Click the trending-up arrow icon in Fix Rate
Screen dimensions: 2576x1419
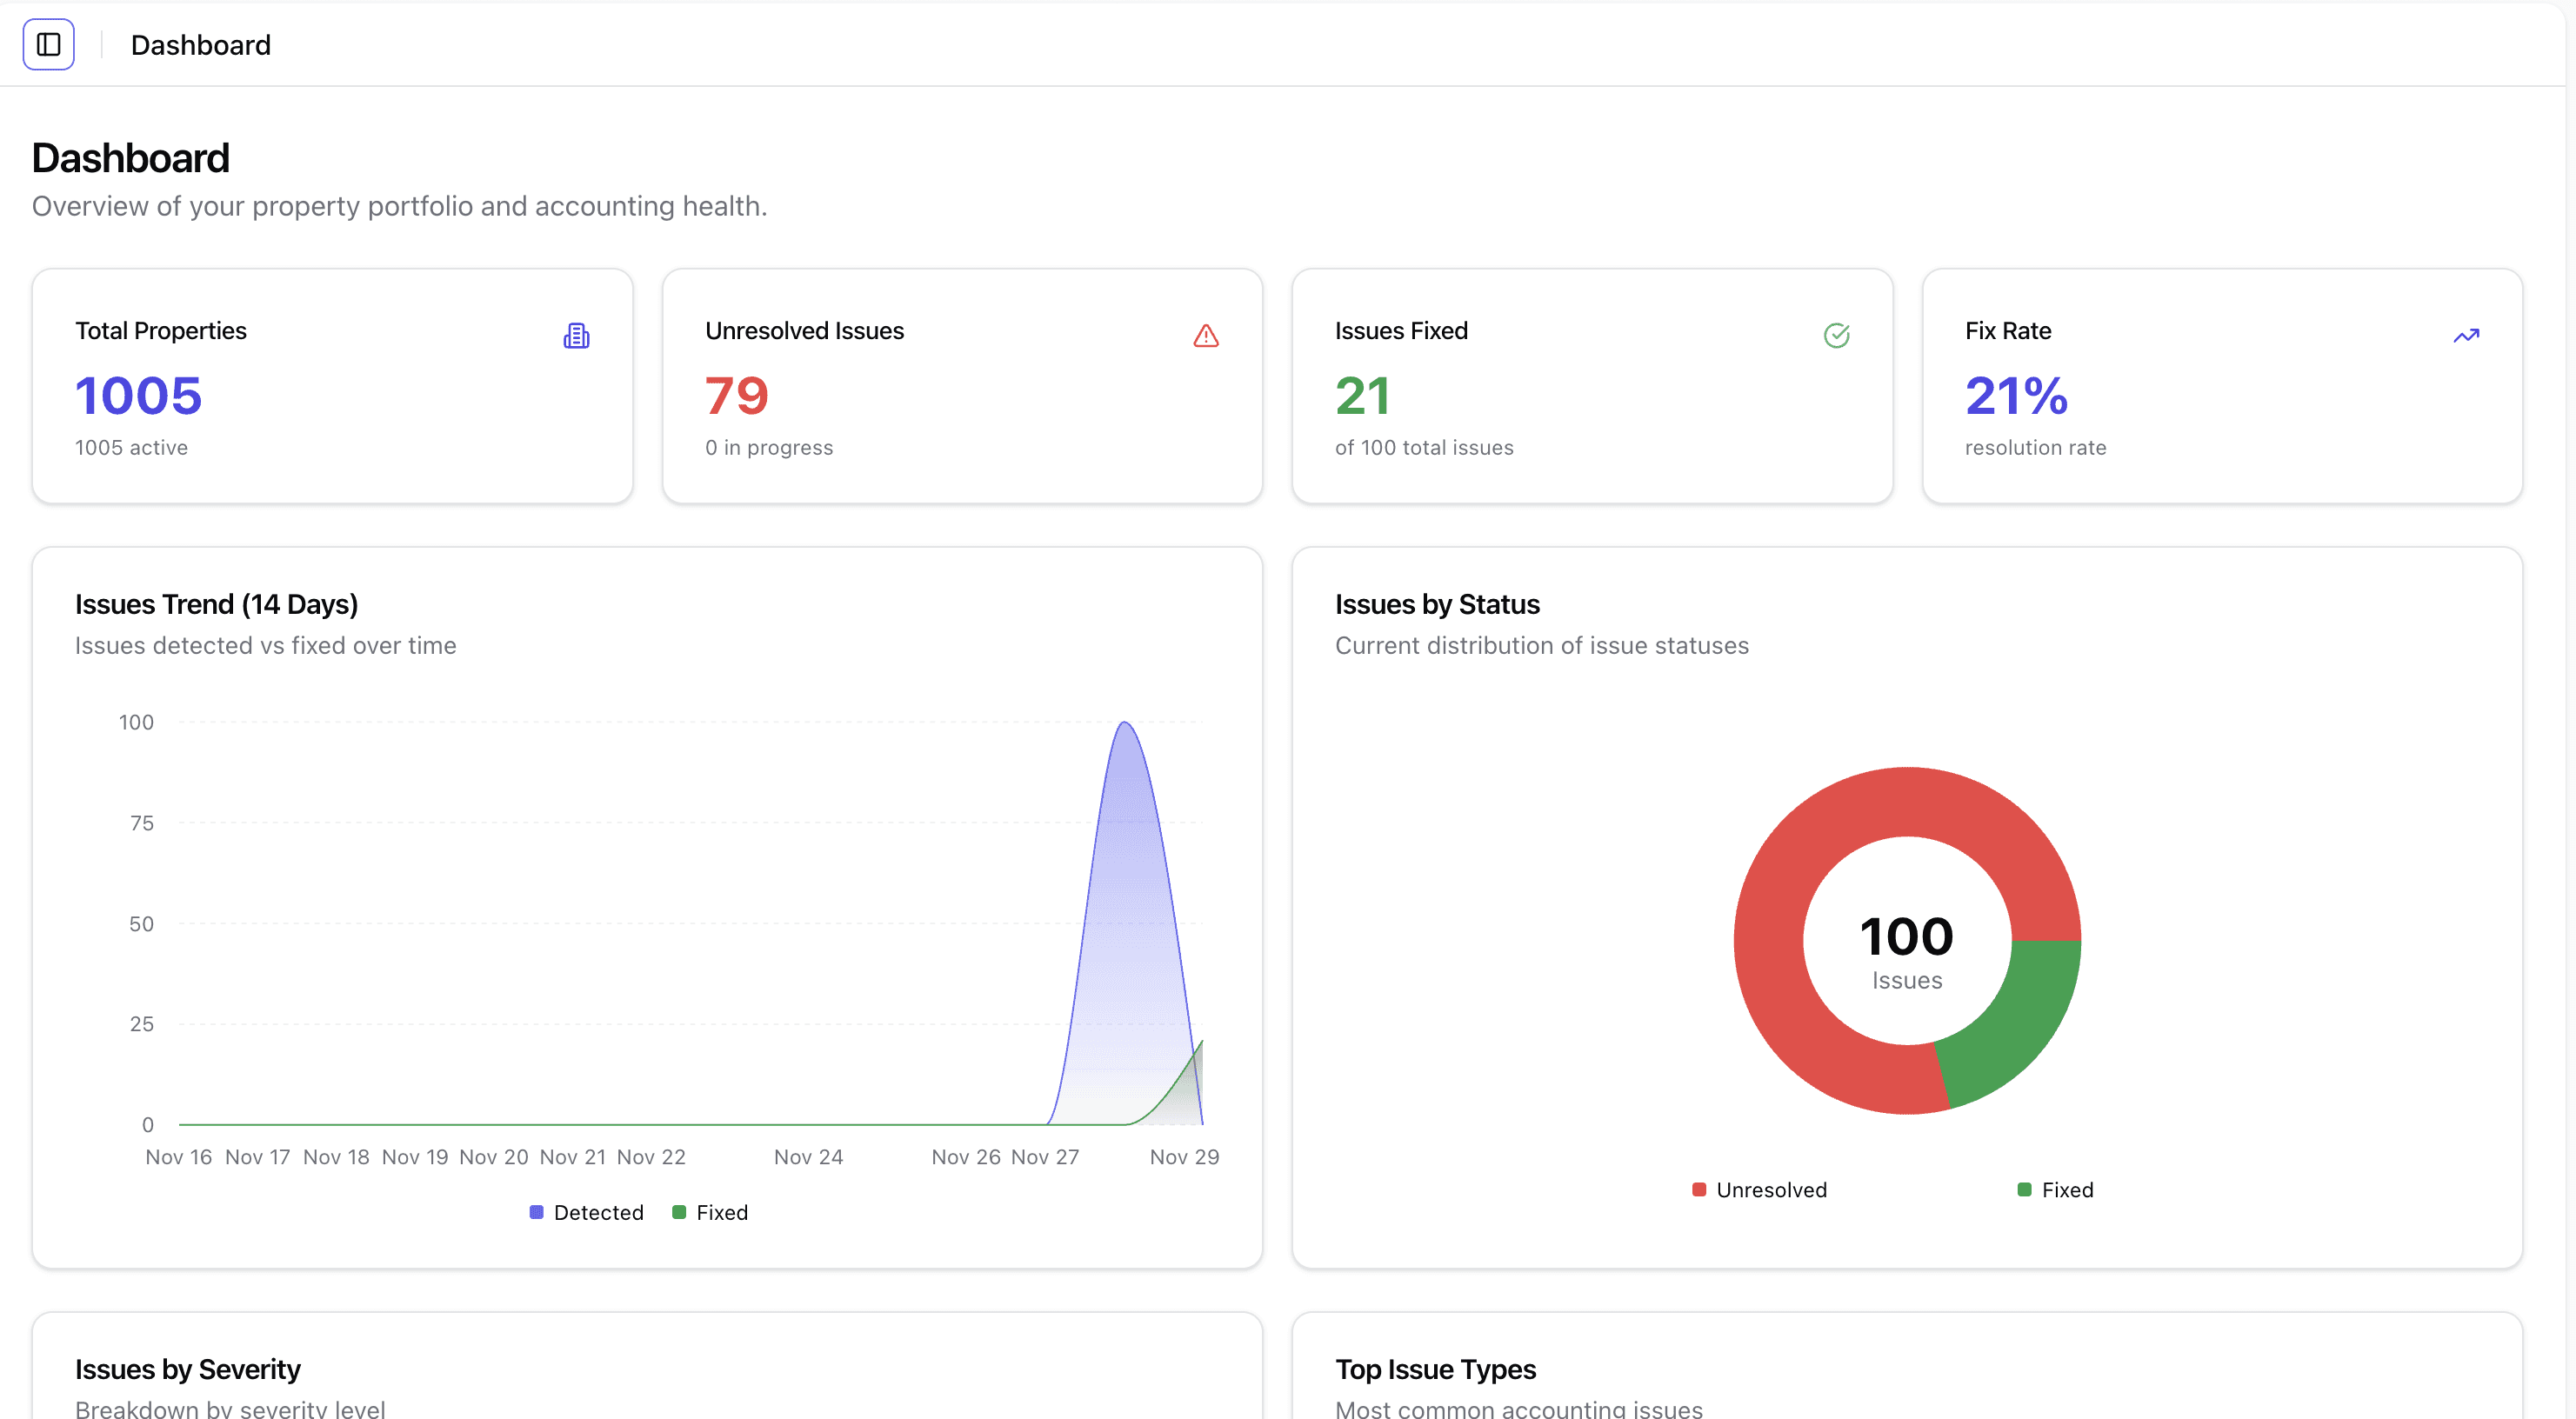2466,336
